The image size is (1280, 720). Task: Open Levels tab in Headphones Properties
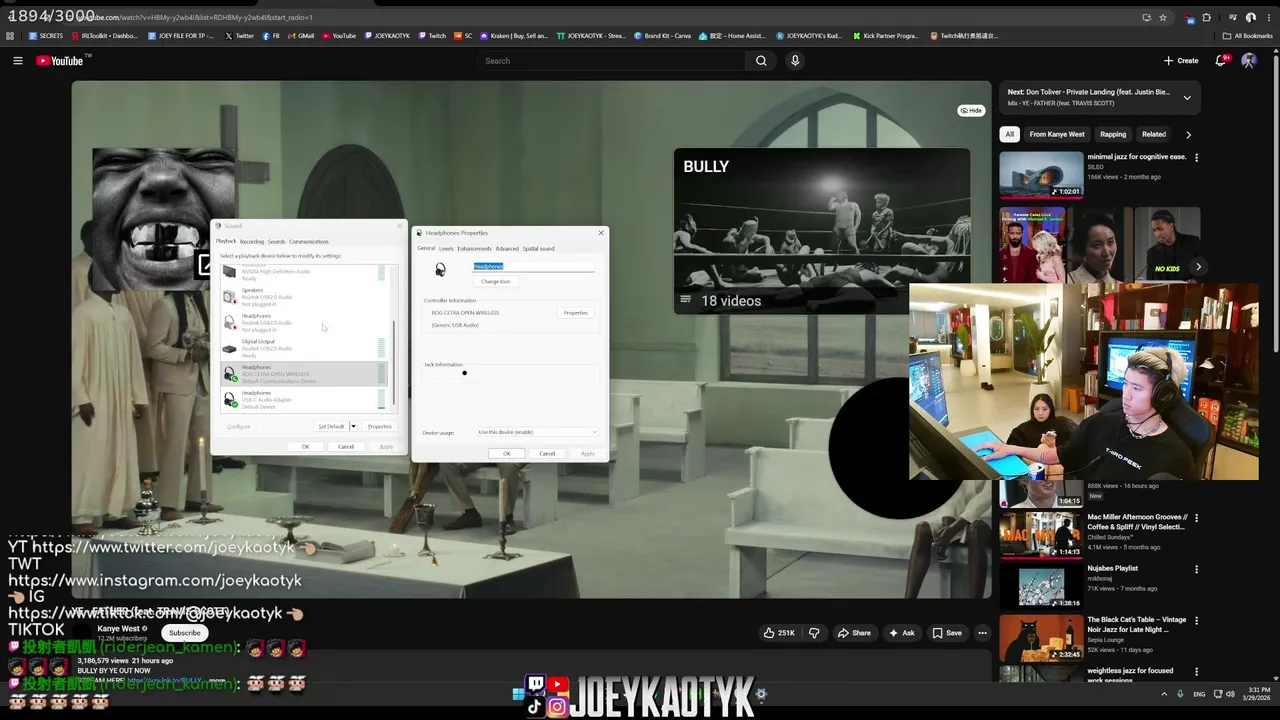tap(446, 248)
